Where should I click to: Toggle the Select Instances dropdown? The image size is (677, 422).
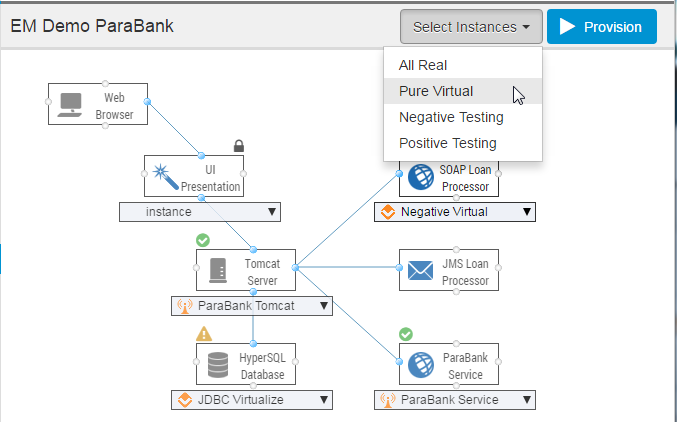click(x=471, y=27)
